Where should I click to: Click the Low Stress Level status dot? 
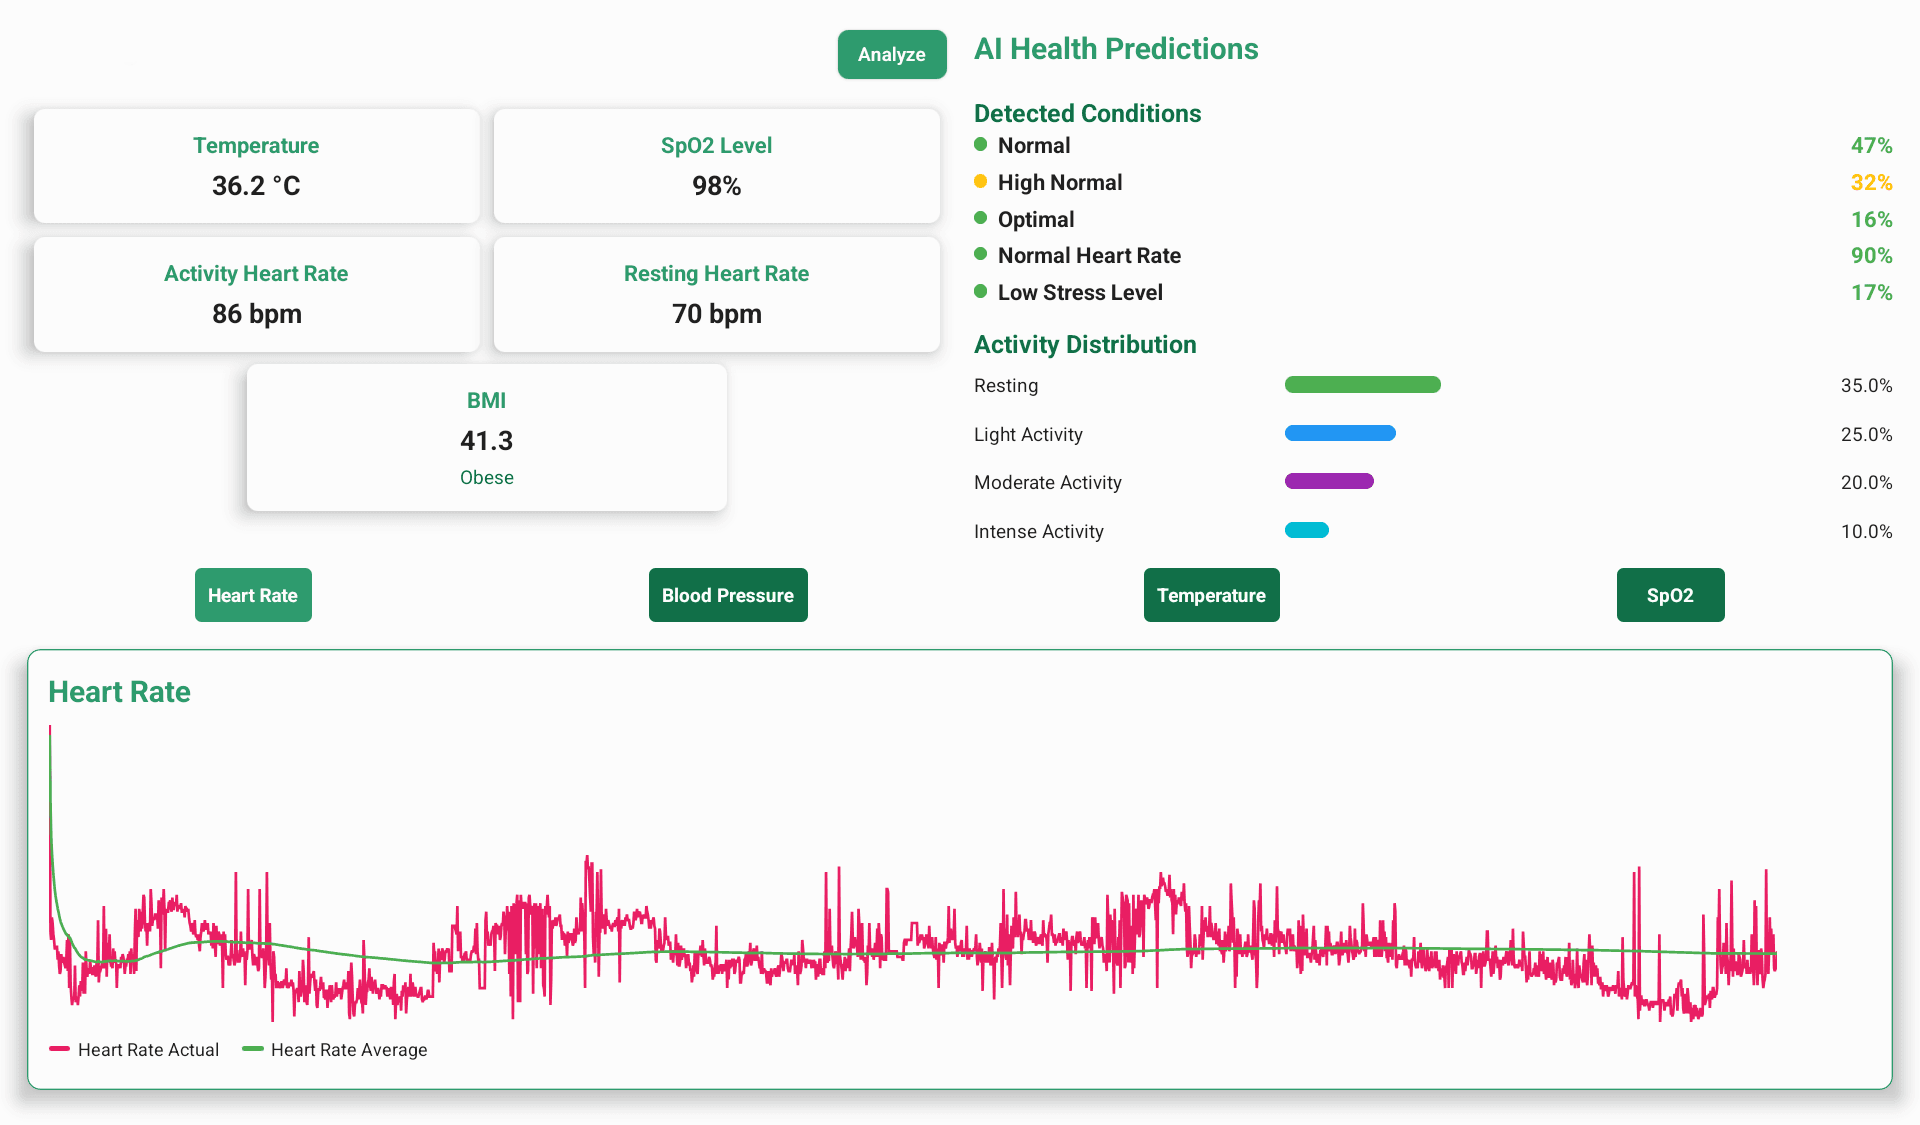pos(980,291)
